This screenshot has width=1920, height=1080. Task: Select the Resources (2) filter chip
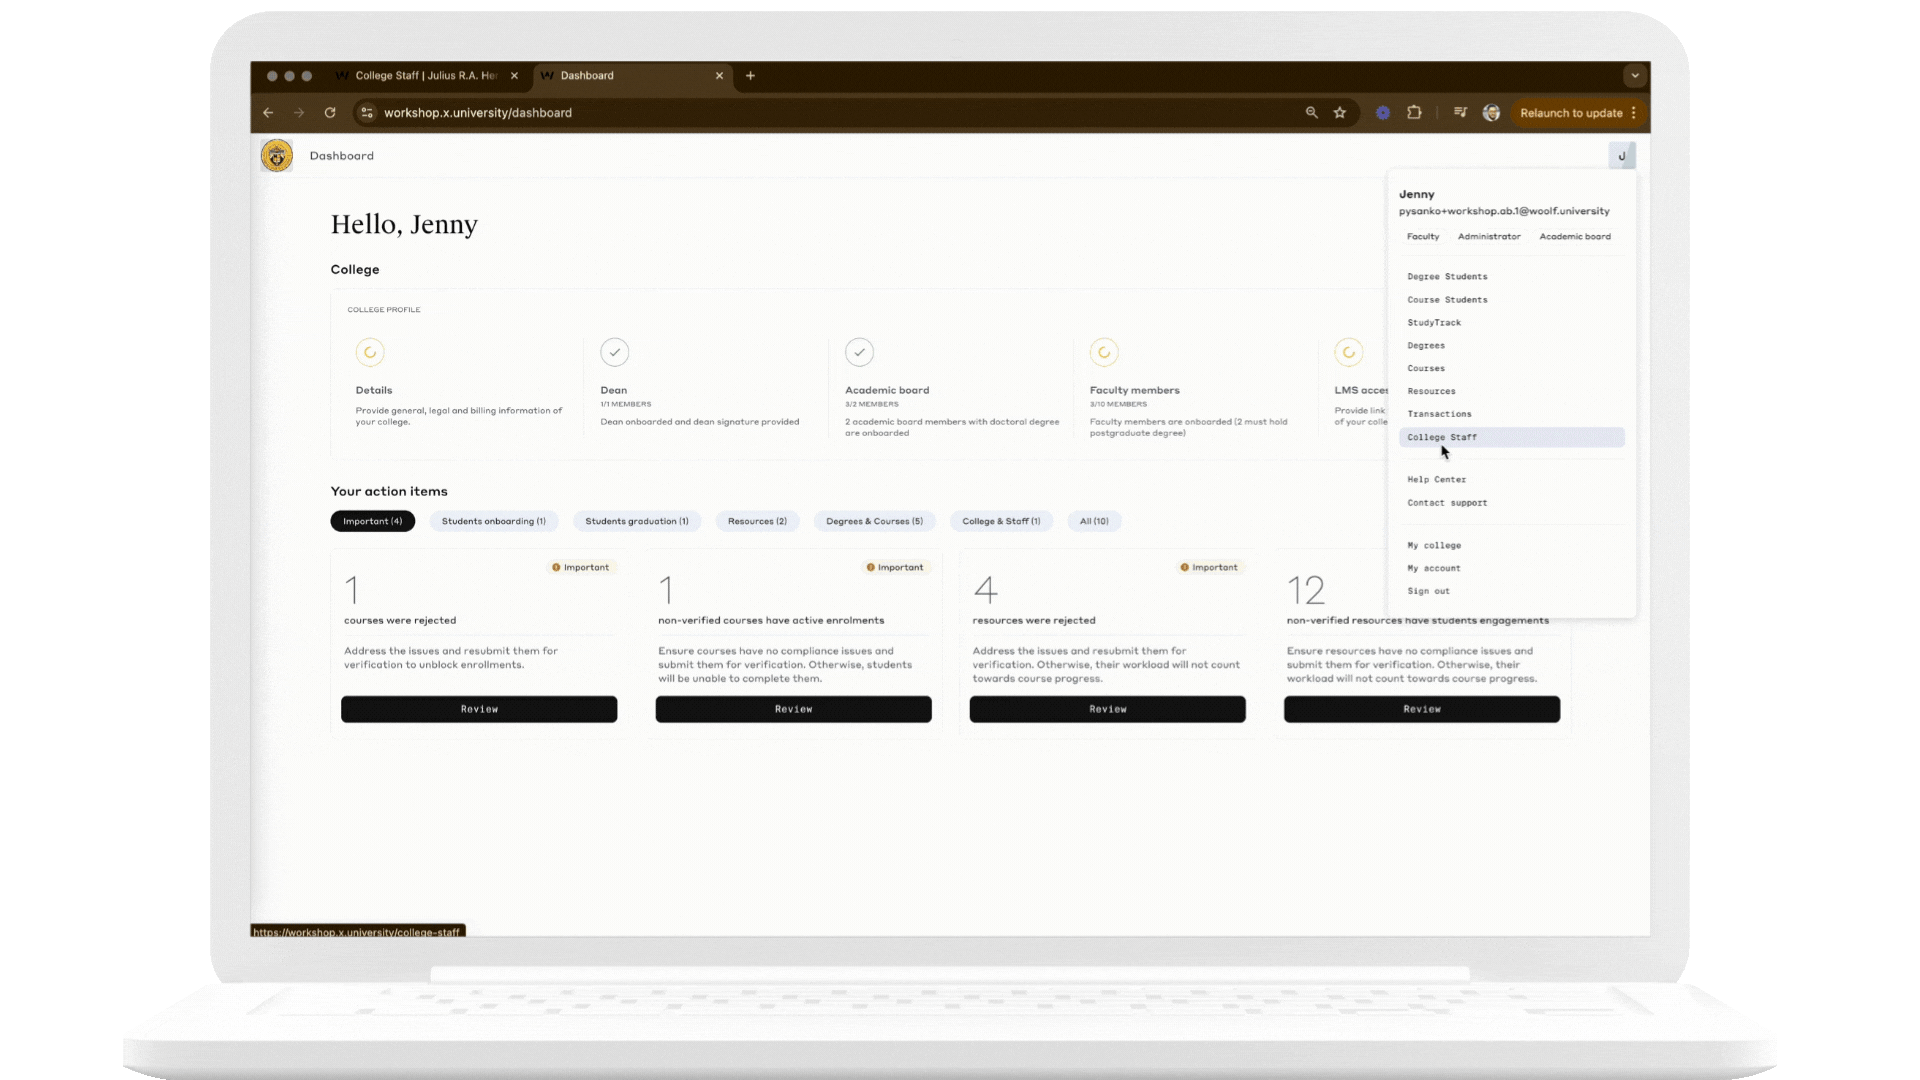point(757,521)
